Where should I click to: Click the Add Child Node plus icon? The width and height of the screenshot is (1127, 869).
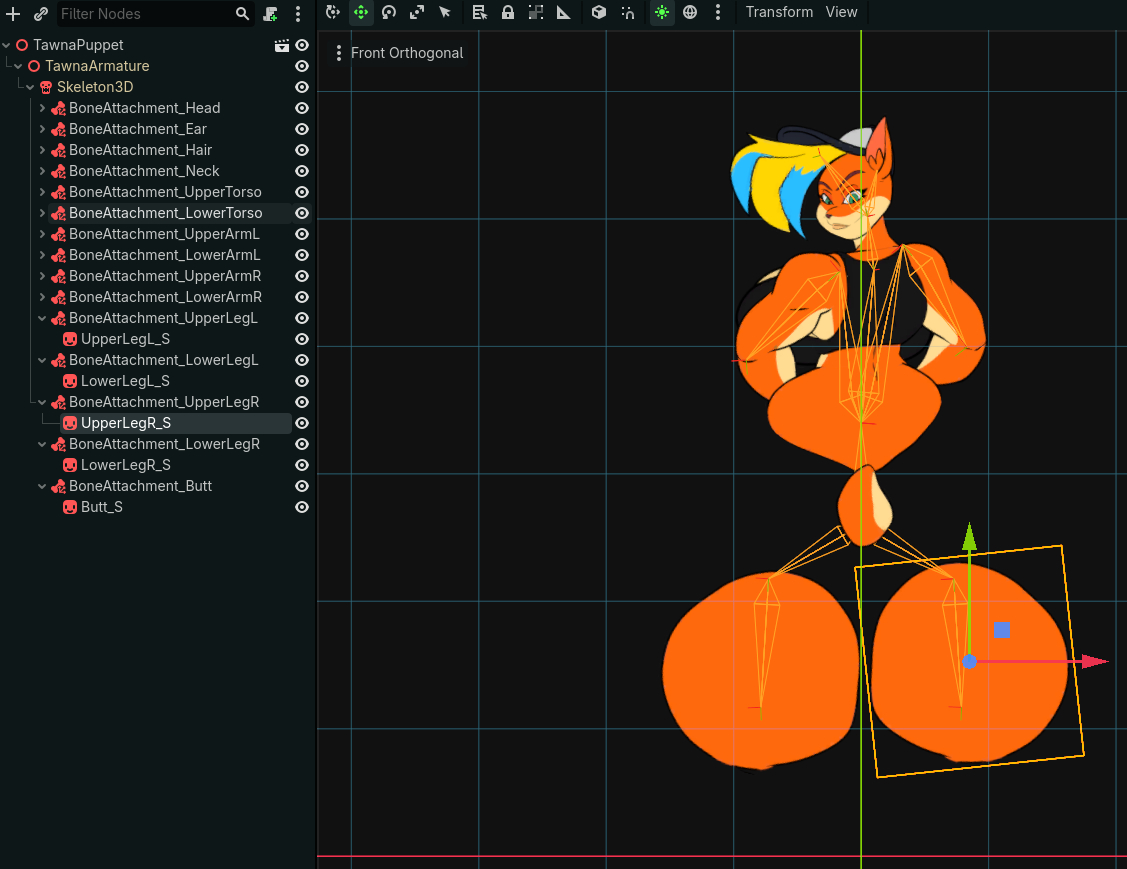pos(13,14)
